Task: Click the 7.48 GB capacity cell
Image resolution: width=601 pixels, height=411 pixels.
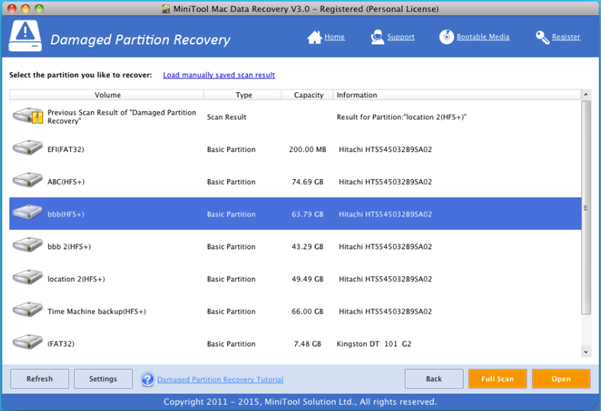Action: (307, 344)
